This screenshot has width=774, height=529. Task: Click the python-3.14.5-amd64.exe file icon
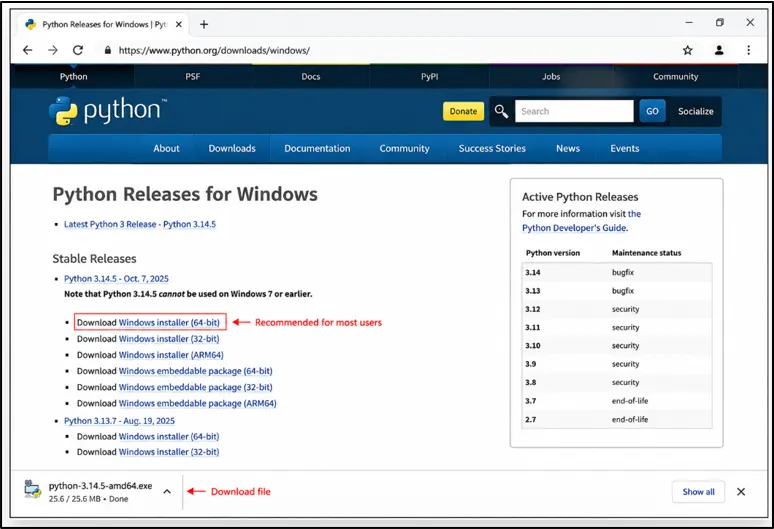point(33,489)
